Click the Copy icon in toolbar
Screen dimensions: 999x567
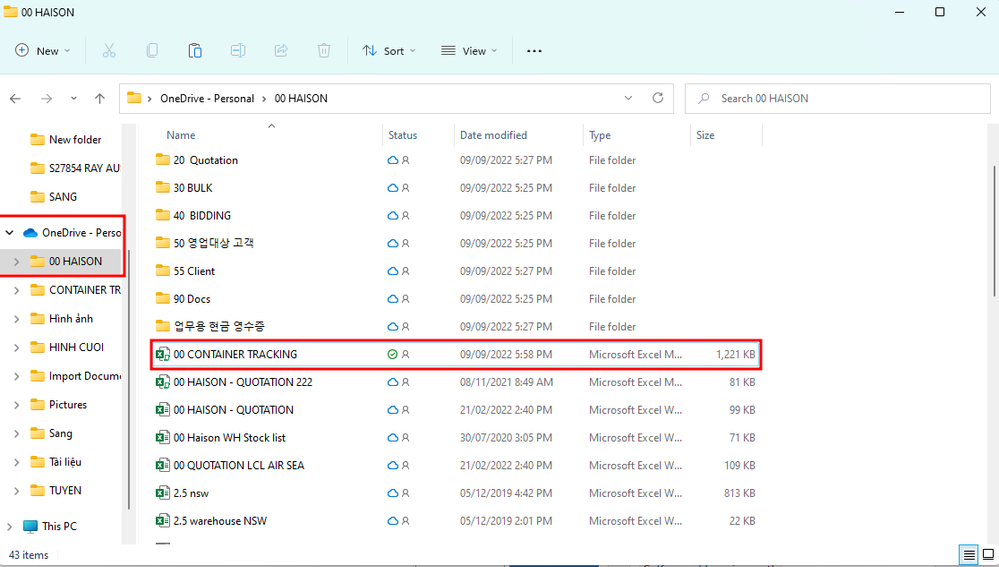tap(152, 50)
